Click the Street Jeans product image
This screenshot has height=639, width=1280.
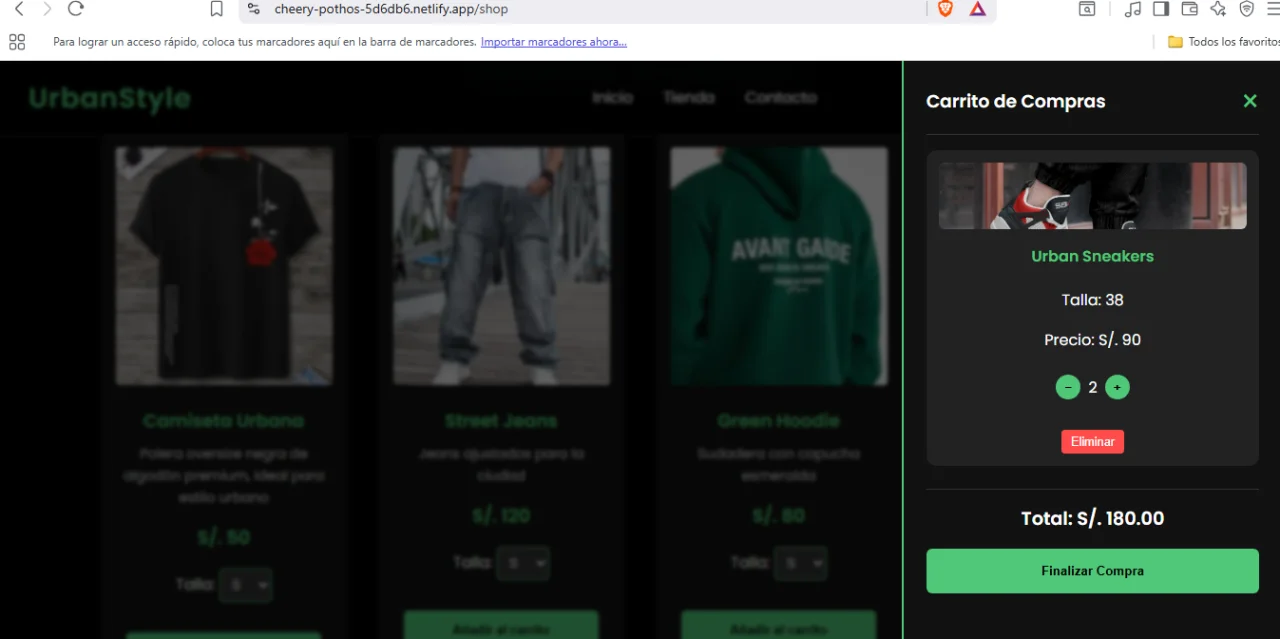click(501, 266)
